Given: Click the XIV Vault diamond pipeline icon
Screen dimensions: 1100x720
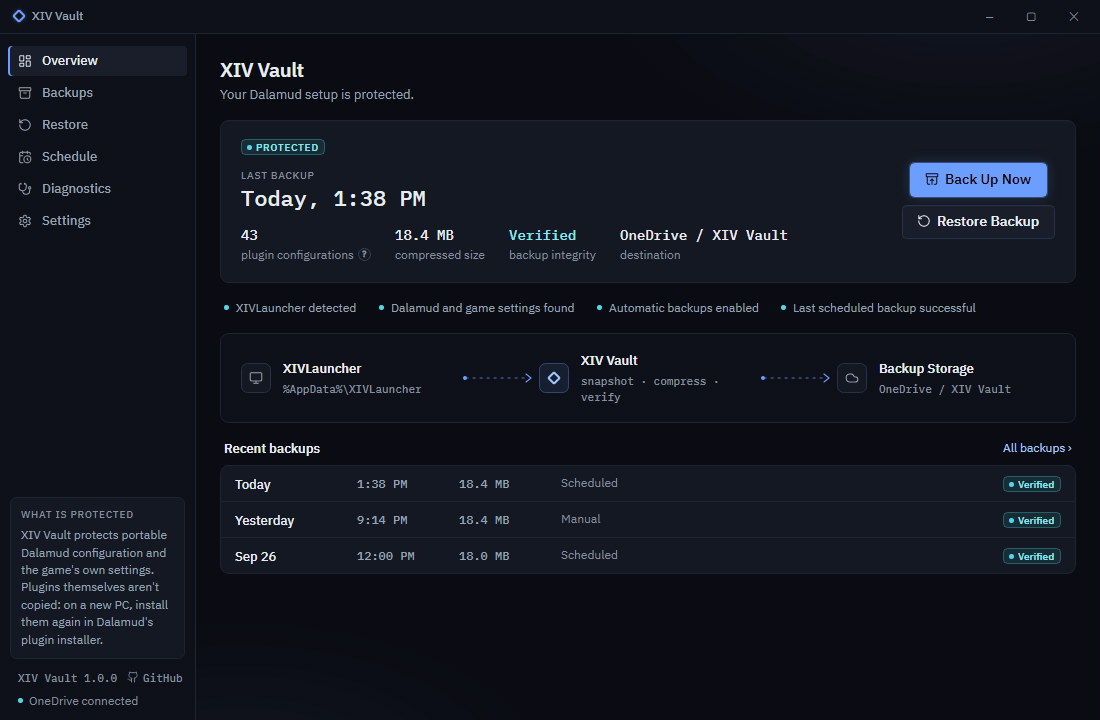Looking at the screenshot, I should coord(554,378).
